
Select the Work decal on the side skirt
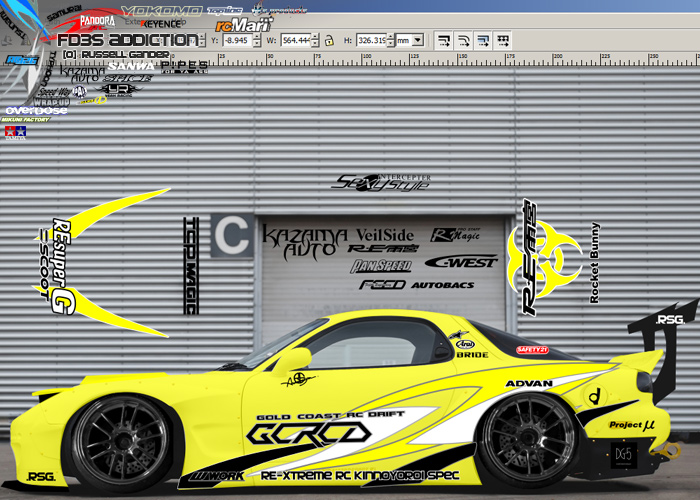point(217,476)
